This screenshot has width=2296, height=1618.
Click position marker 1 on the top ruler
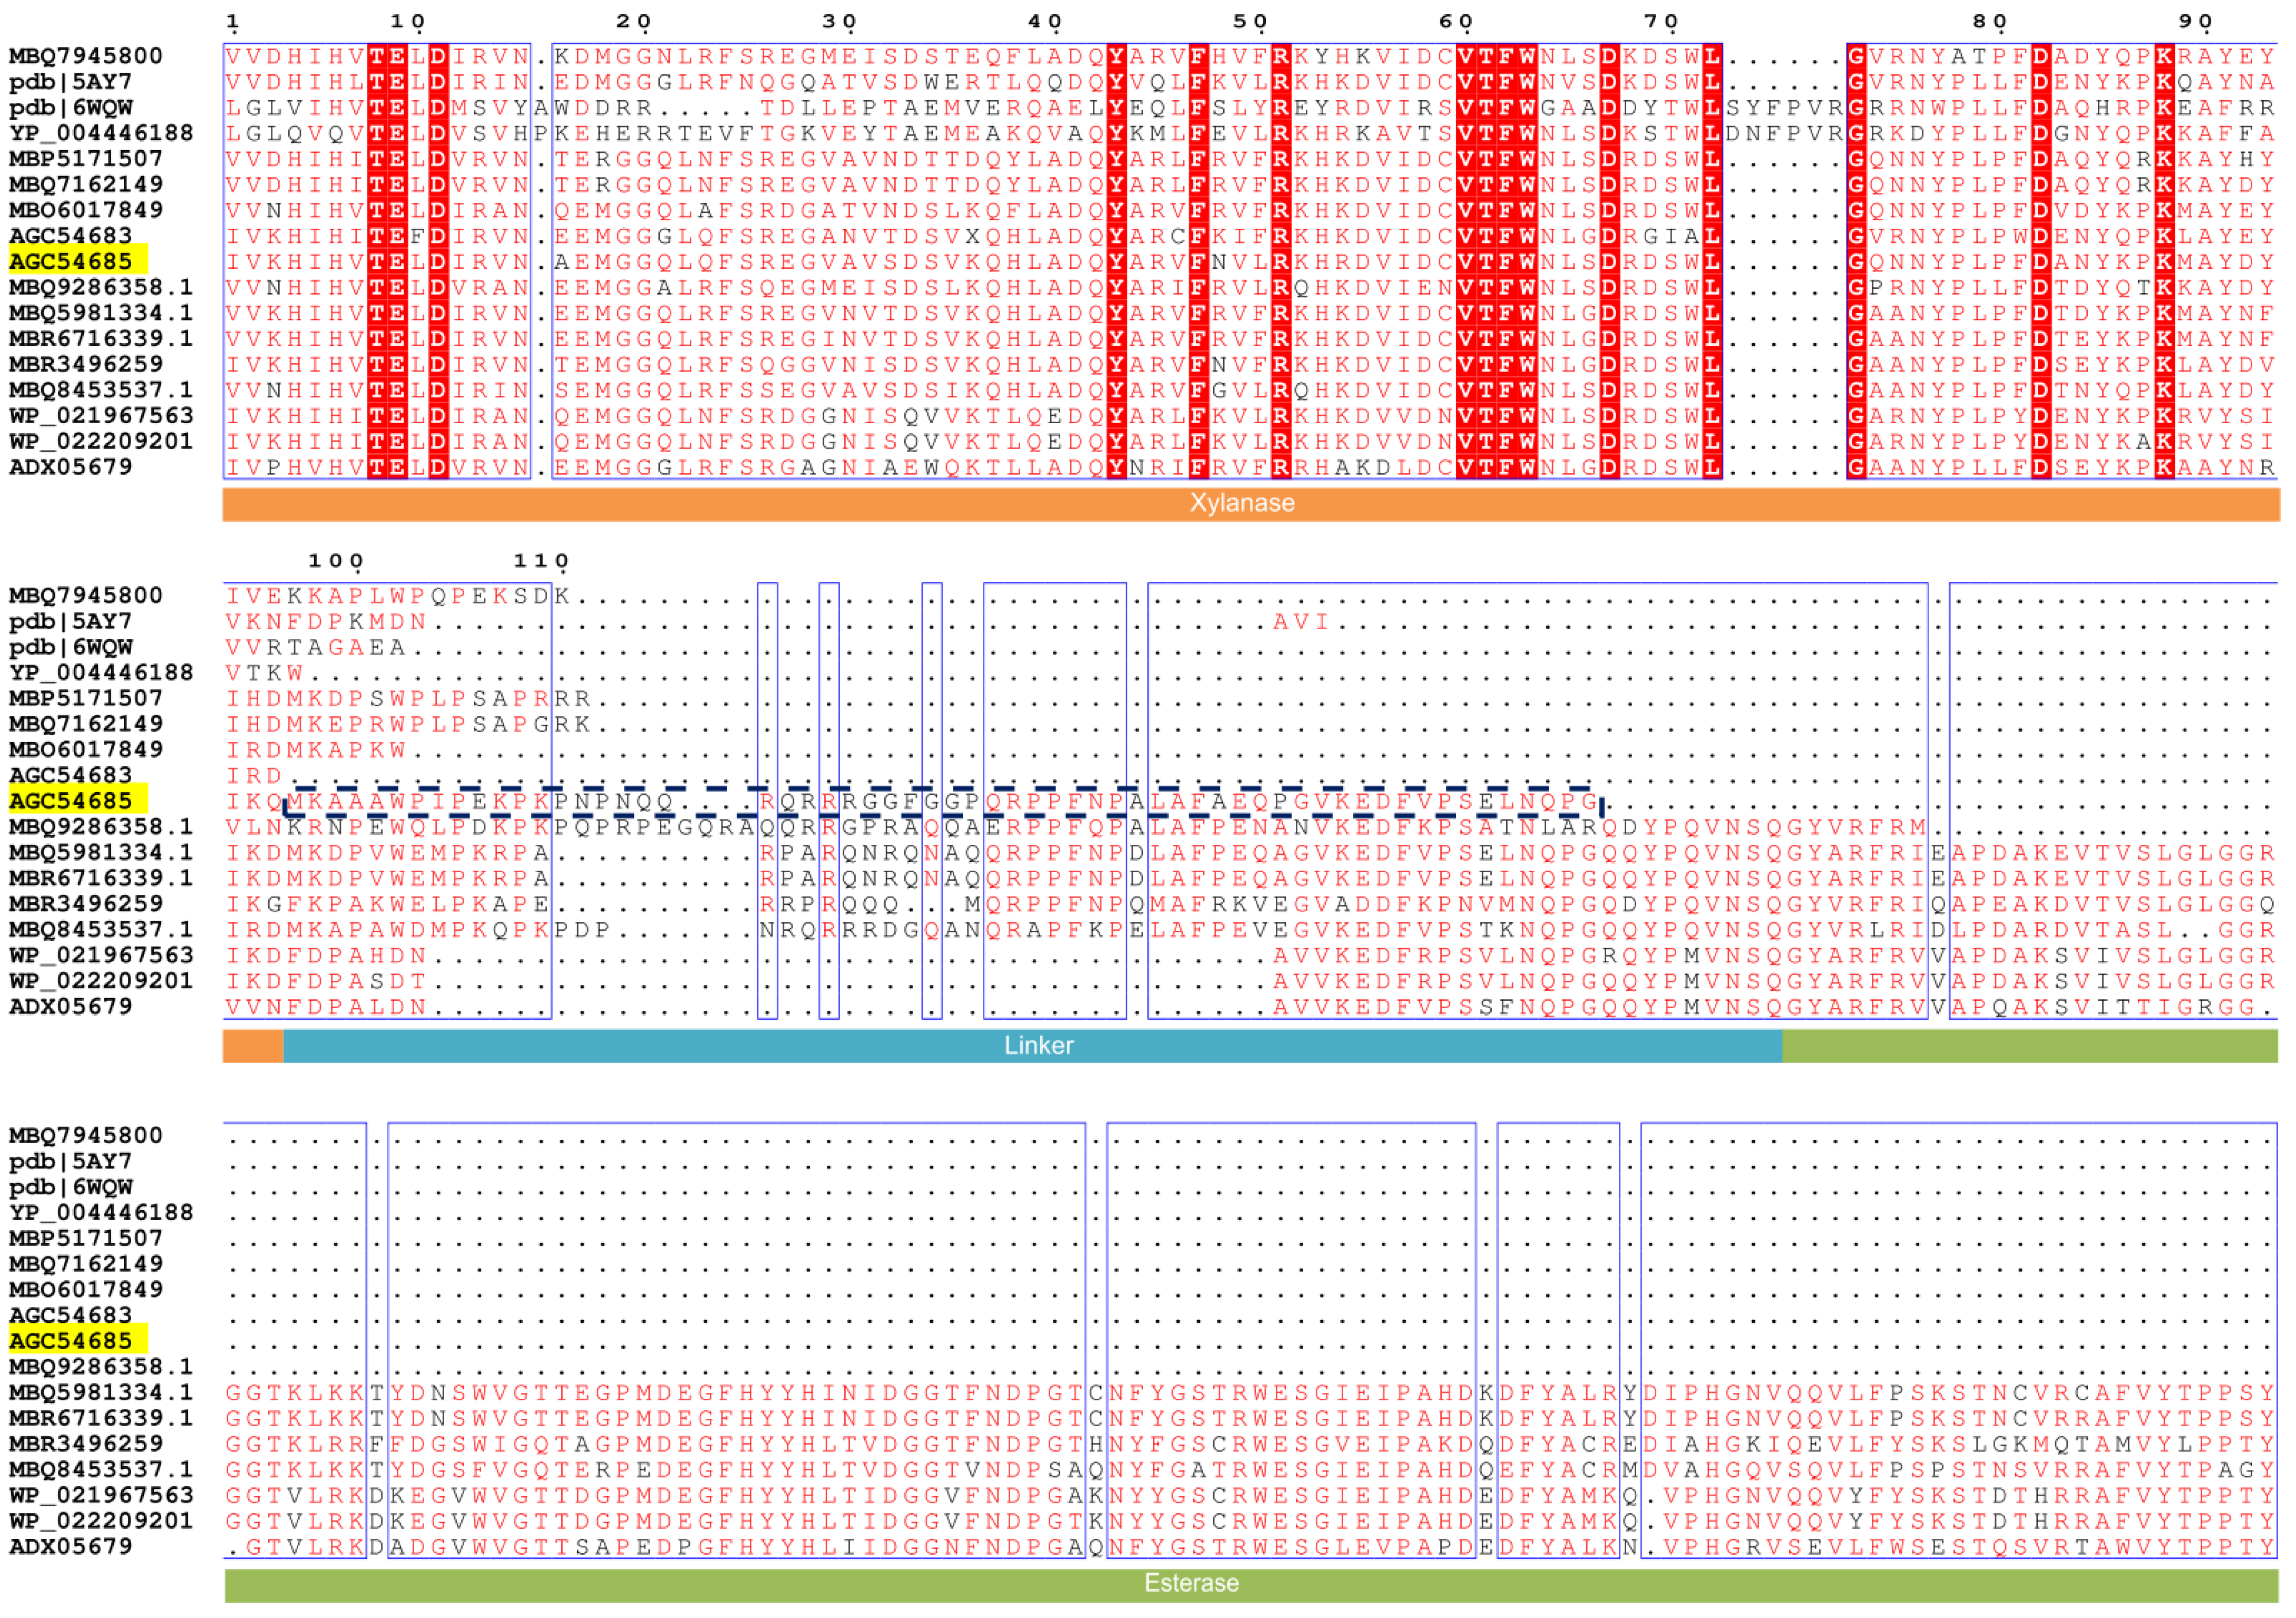(233, 22)
